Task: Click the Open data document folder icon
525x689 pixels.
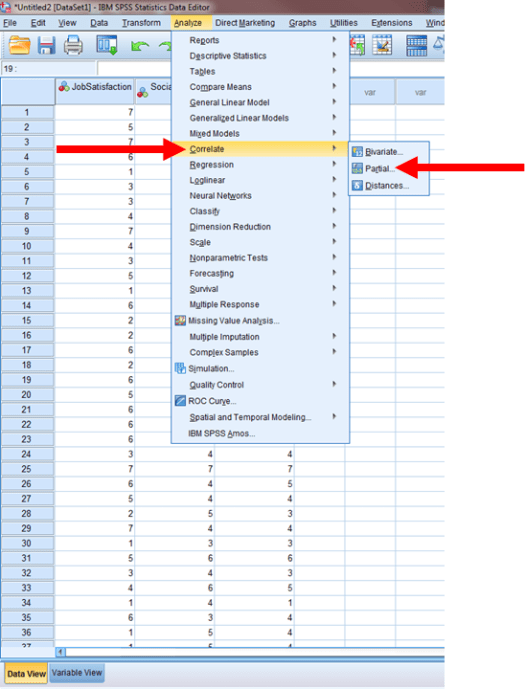Action: [x=20, y=46]
